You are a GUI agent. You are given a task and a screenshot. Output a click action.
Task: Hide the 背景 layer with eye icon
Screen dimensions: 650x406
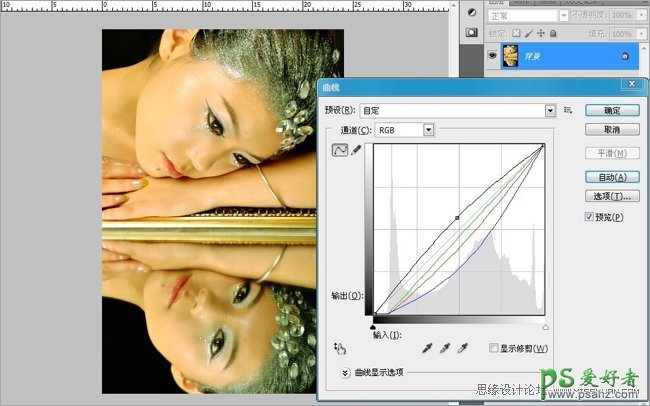[x=491, y=56]
